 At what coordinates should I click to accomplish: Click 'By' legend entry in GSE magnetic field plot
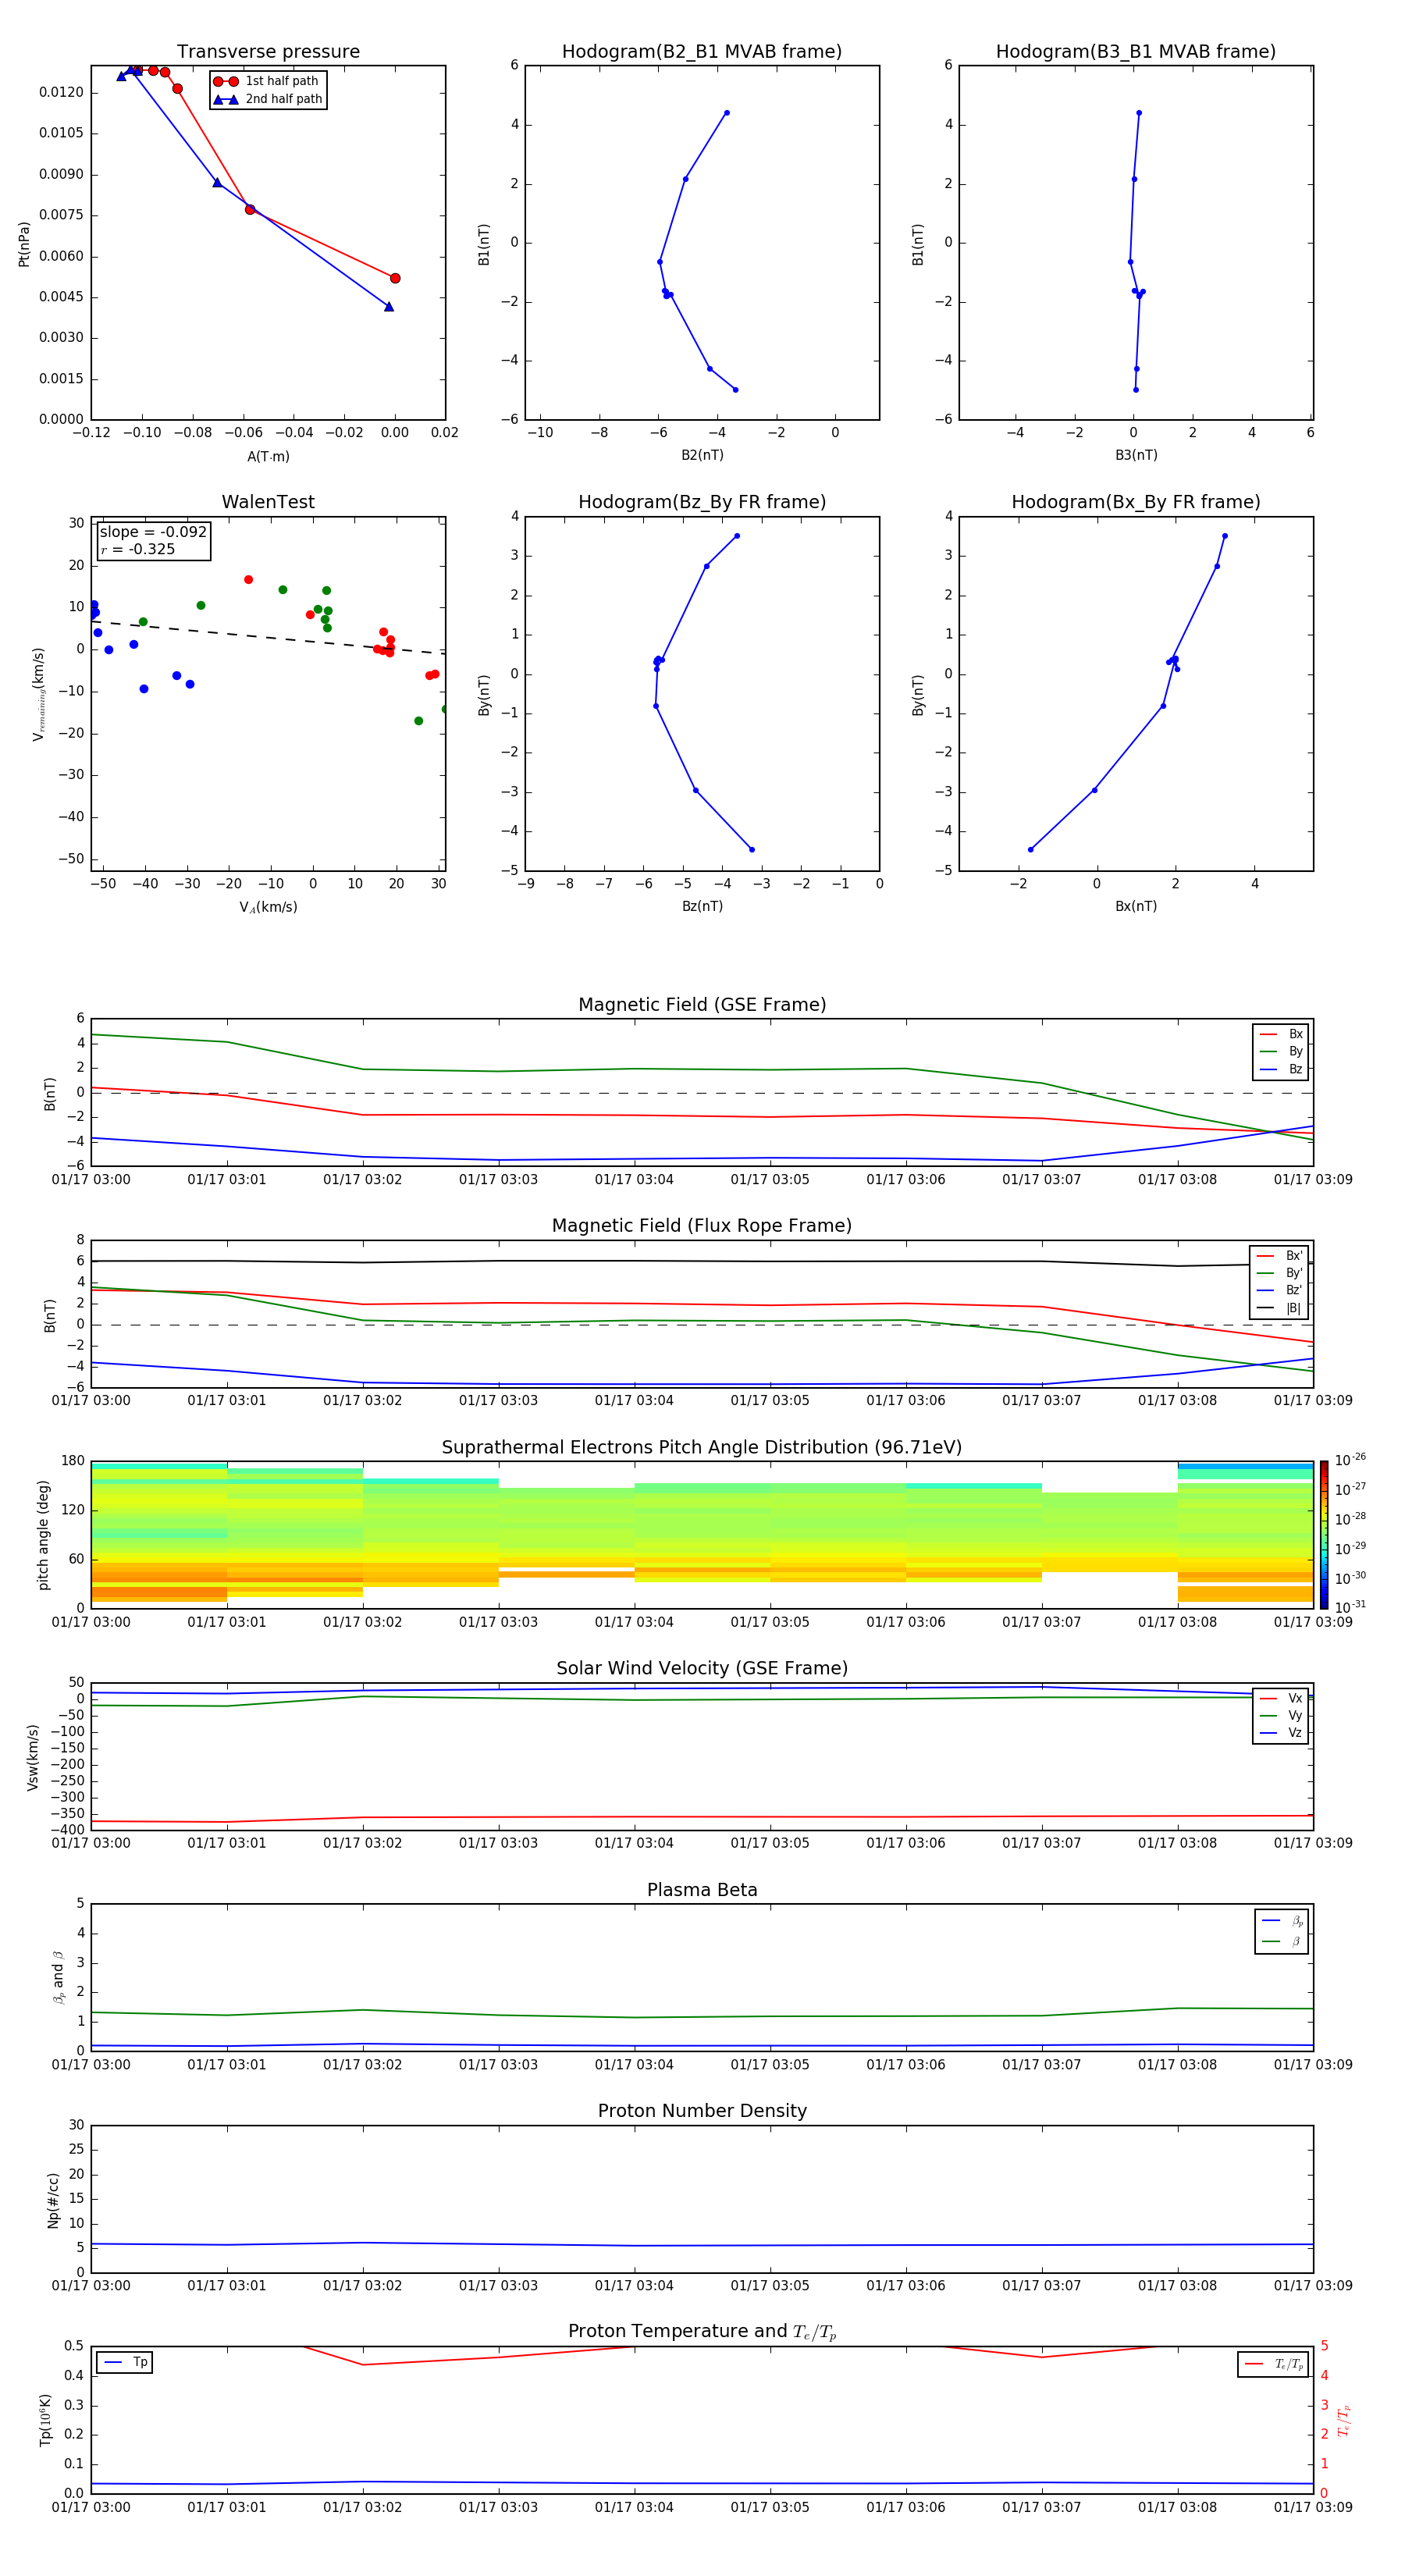[1281, 1051]
